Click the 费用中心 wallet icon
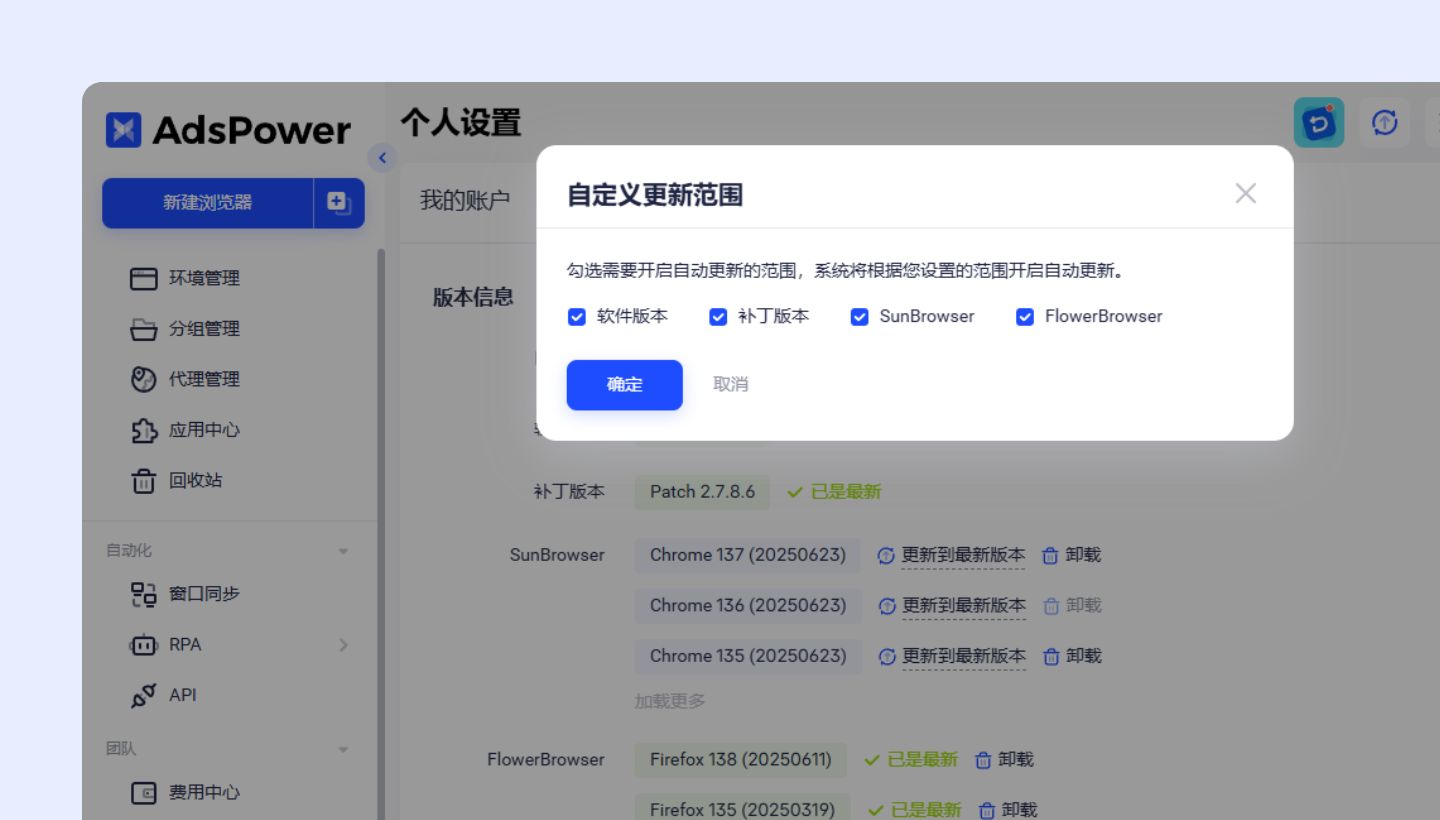Image resolution: width=1440 pixels, height=820 pixels. [144, 793]
